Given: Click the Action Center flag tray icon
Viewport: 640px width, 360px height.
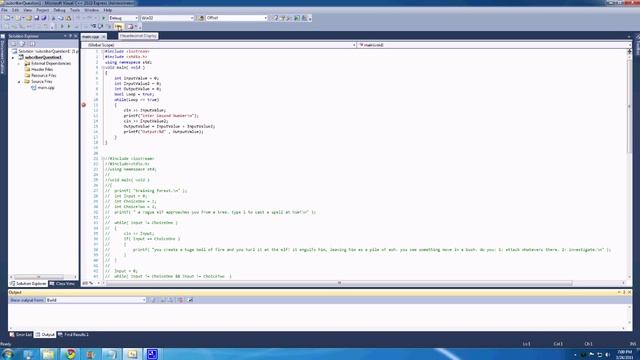Looking at the screenshot, I should tap(591, 355).
